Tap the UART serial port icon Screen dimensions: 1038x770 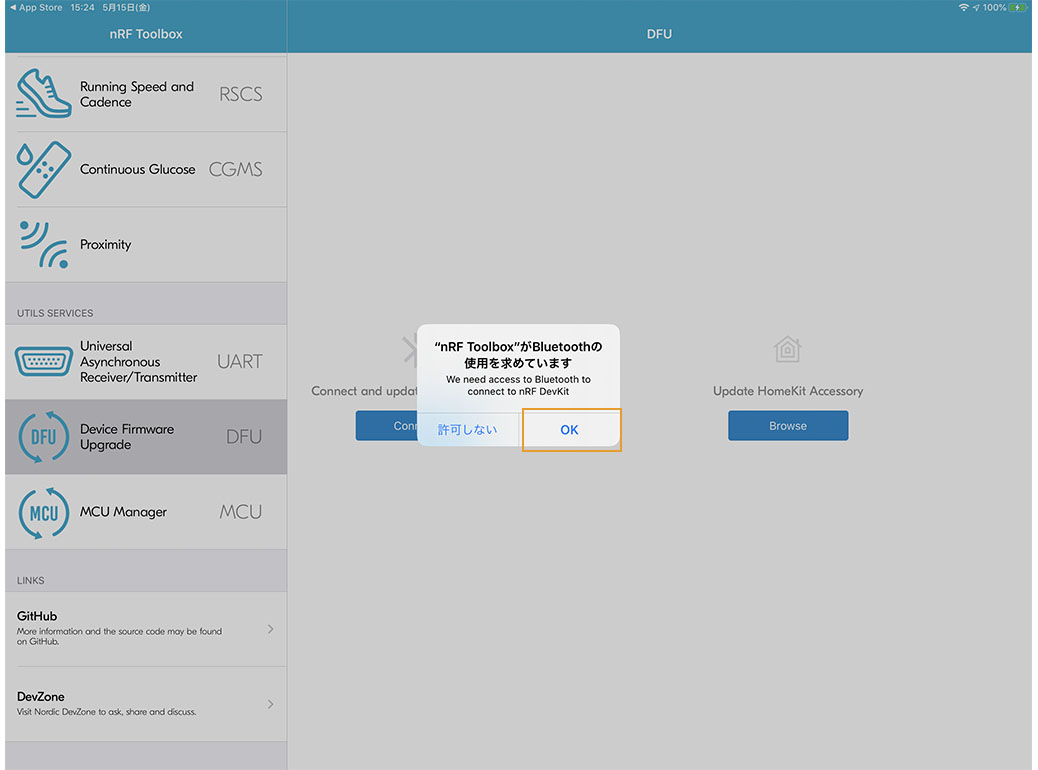pos(44,361)
